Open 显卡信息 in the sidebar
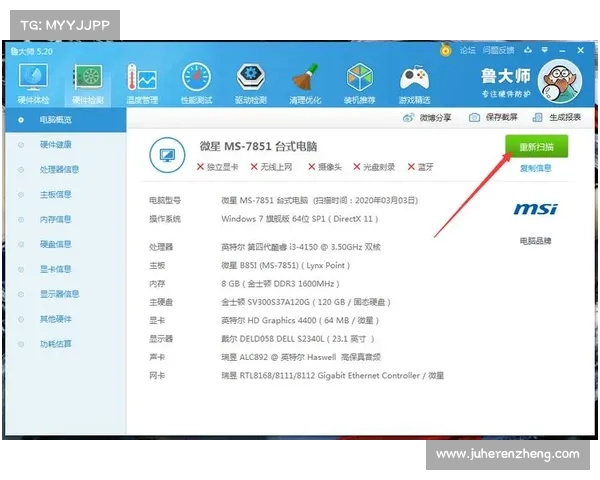 point(56,269)
